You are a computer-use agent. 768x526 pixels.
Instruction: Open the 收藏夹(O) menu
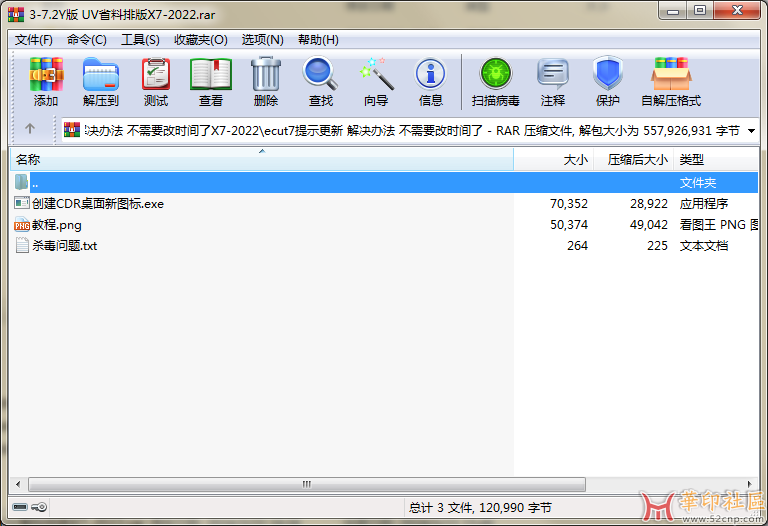pyautogui.click(x=204, y=40)
